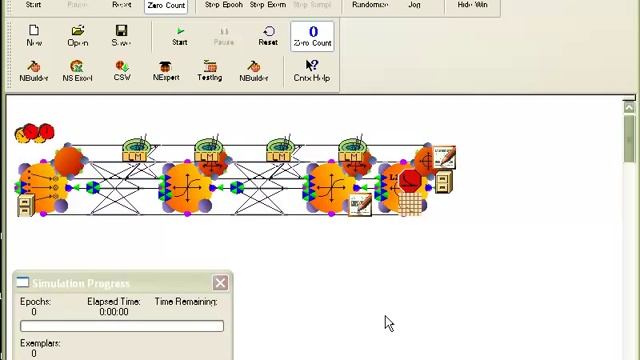Viewport: 640px width, 360px height.
Task: Close the Simulation Progress window
Action: pos(220,282)
